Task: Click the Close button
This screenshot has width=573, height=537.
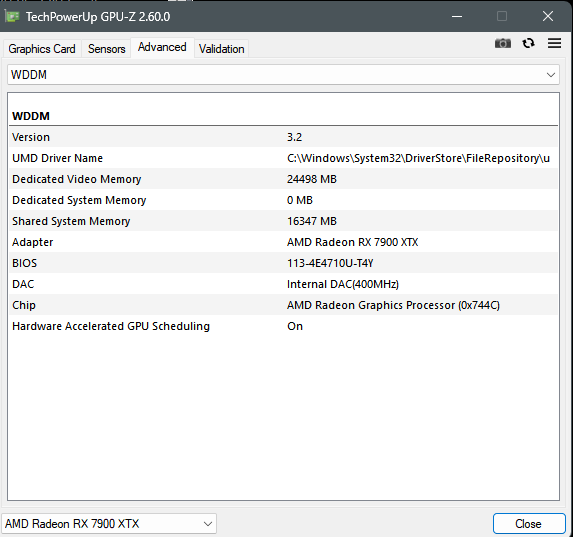Action: (x=528, y=524)
